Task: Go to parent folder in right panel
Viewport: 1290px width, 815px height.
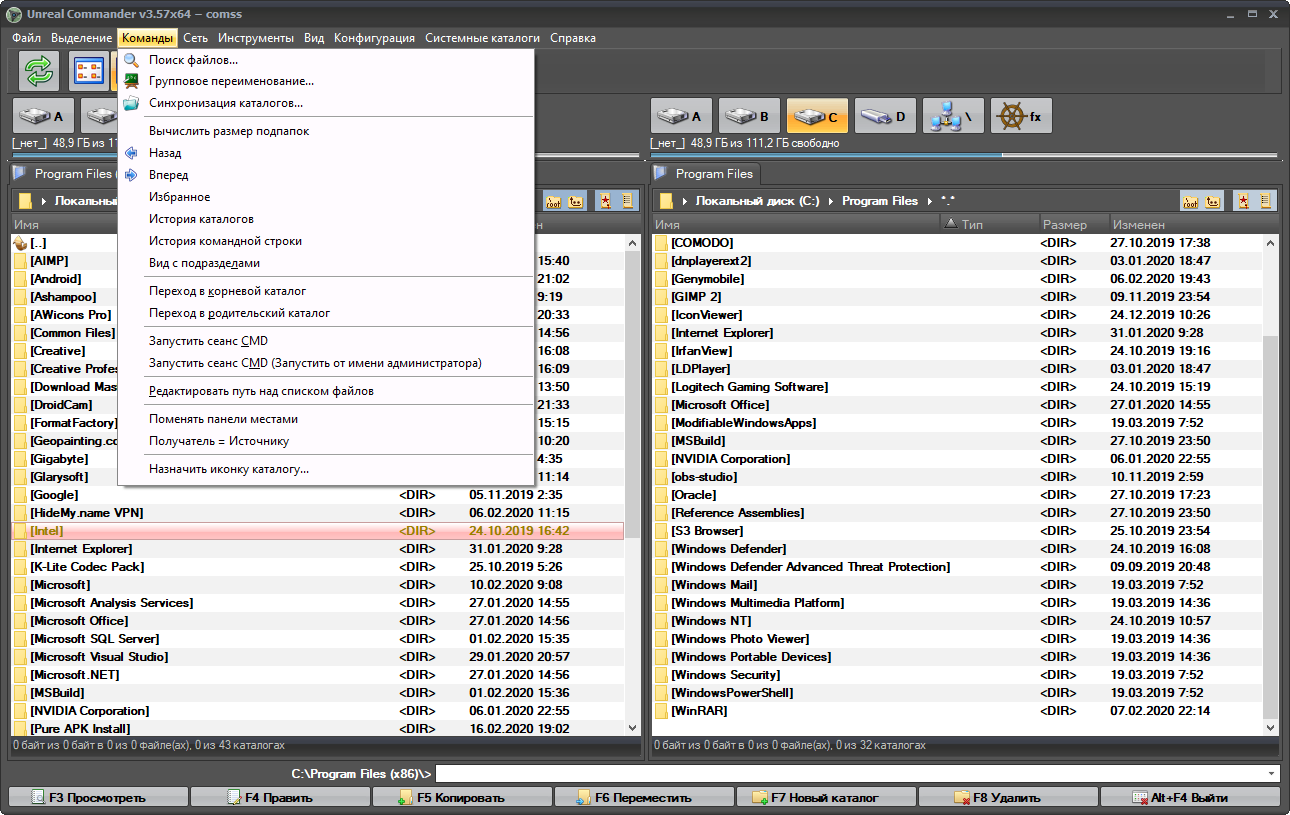Action: [x=1213, y=201]
